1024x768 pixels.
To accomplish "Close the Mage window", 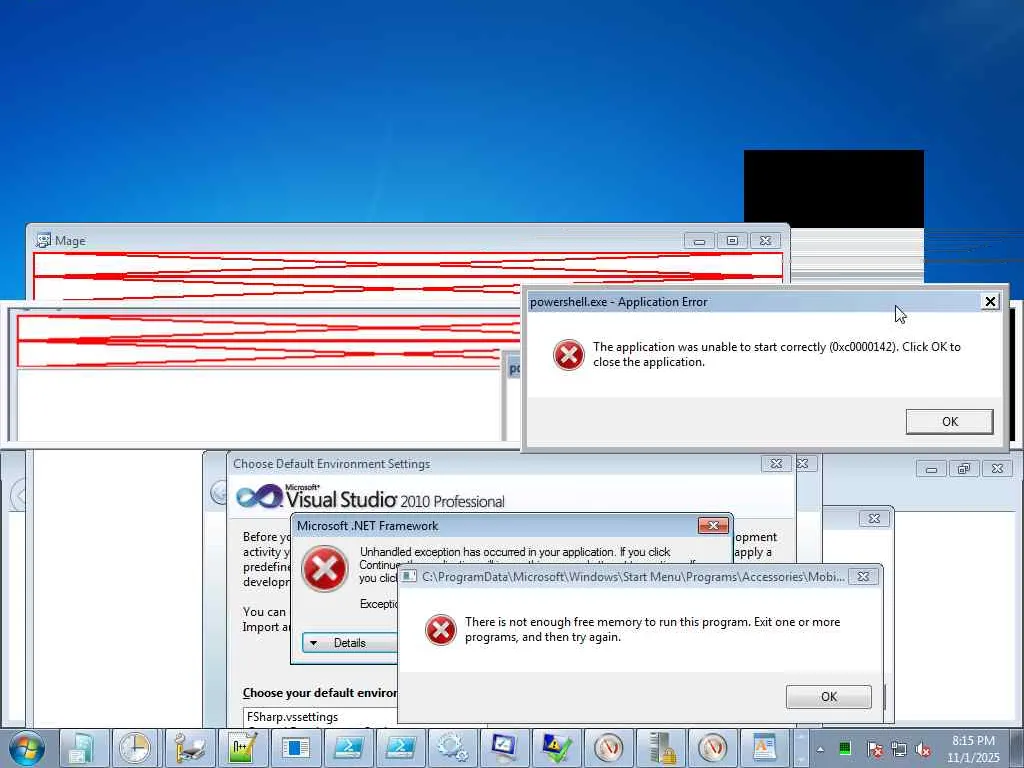I will coord(765,241).
